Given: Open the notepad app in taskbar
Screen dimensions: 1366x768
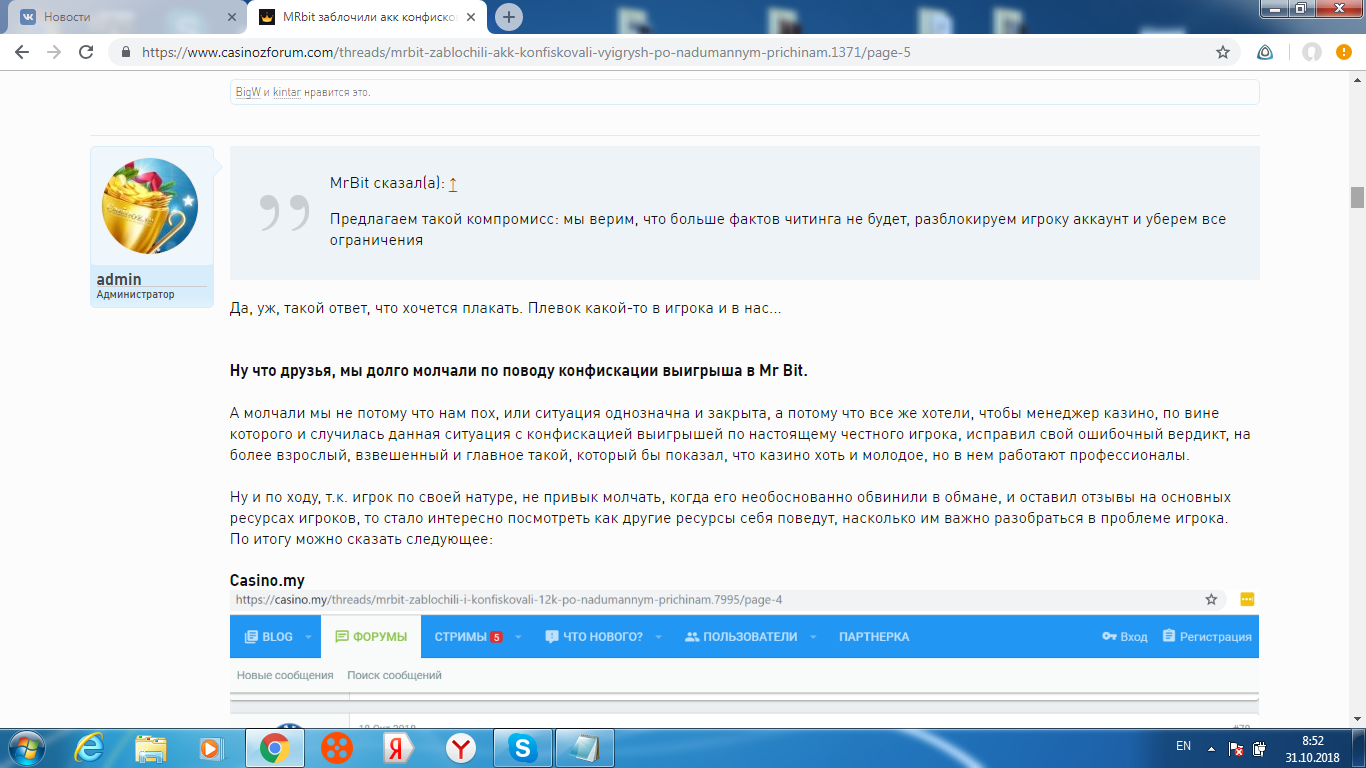Looking at the screenshot, I should click(585, 747).
